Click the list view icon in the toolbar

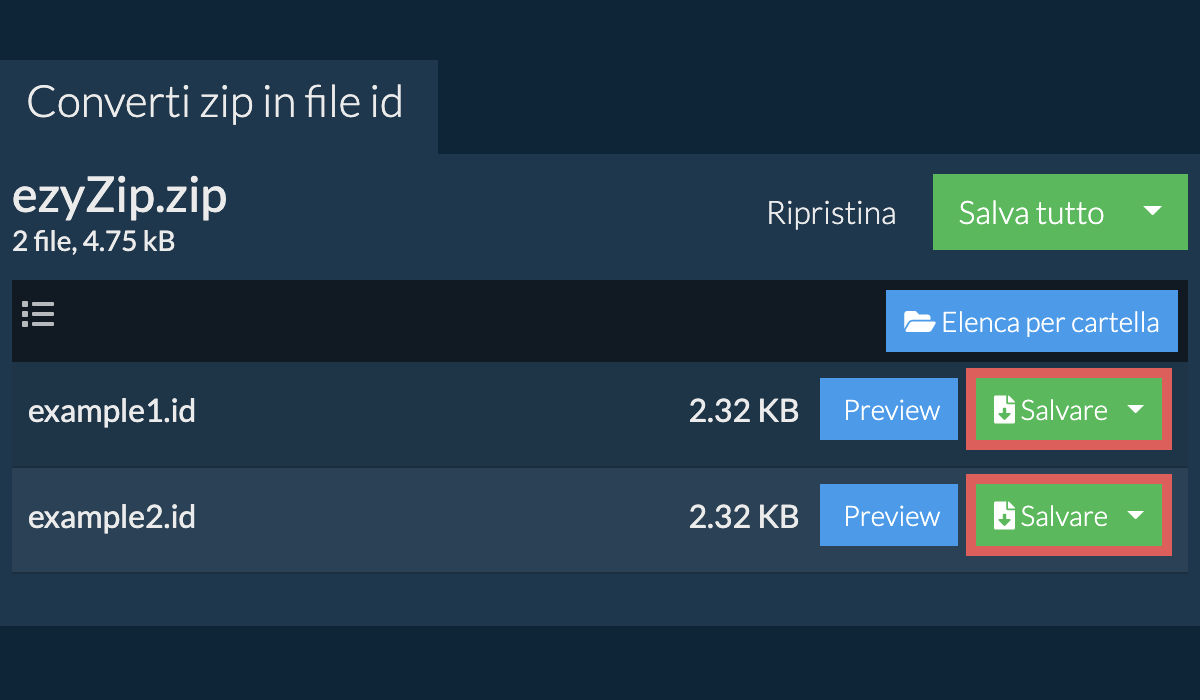pos(38,315)
